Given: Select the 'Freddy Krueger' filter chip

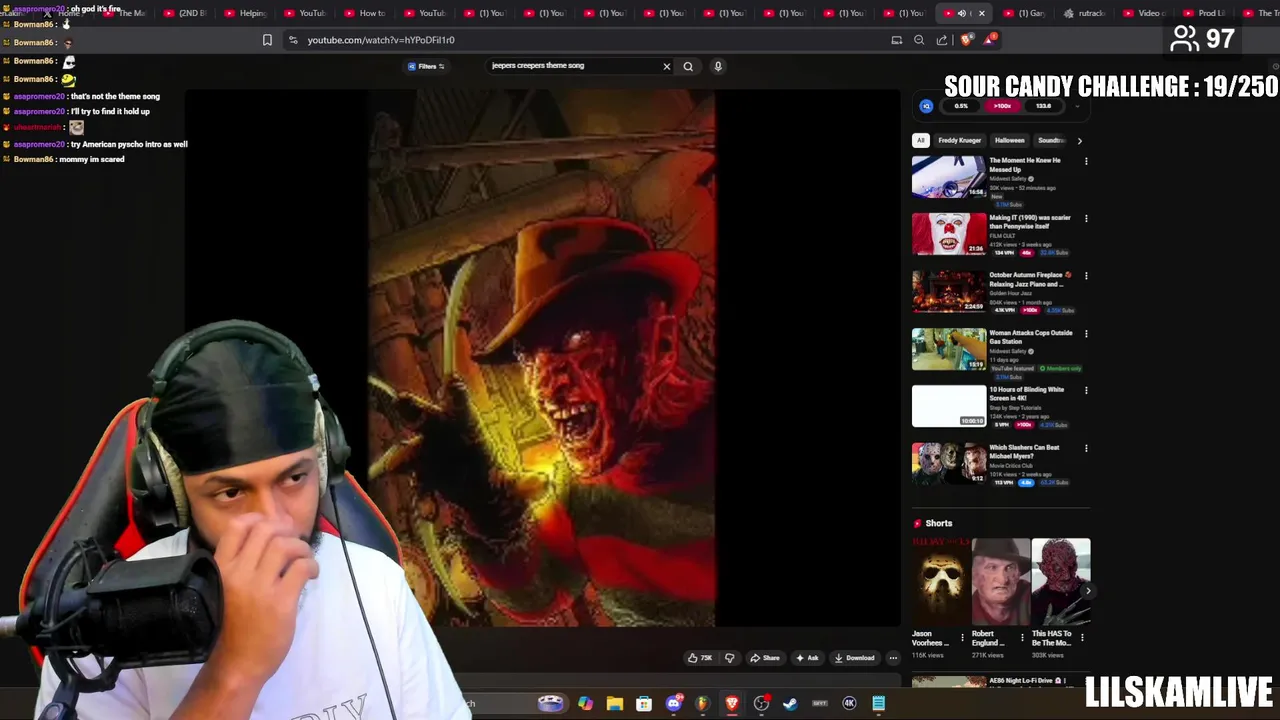Looking at the screenshot, I should tap(959, 140).
